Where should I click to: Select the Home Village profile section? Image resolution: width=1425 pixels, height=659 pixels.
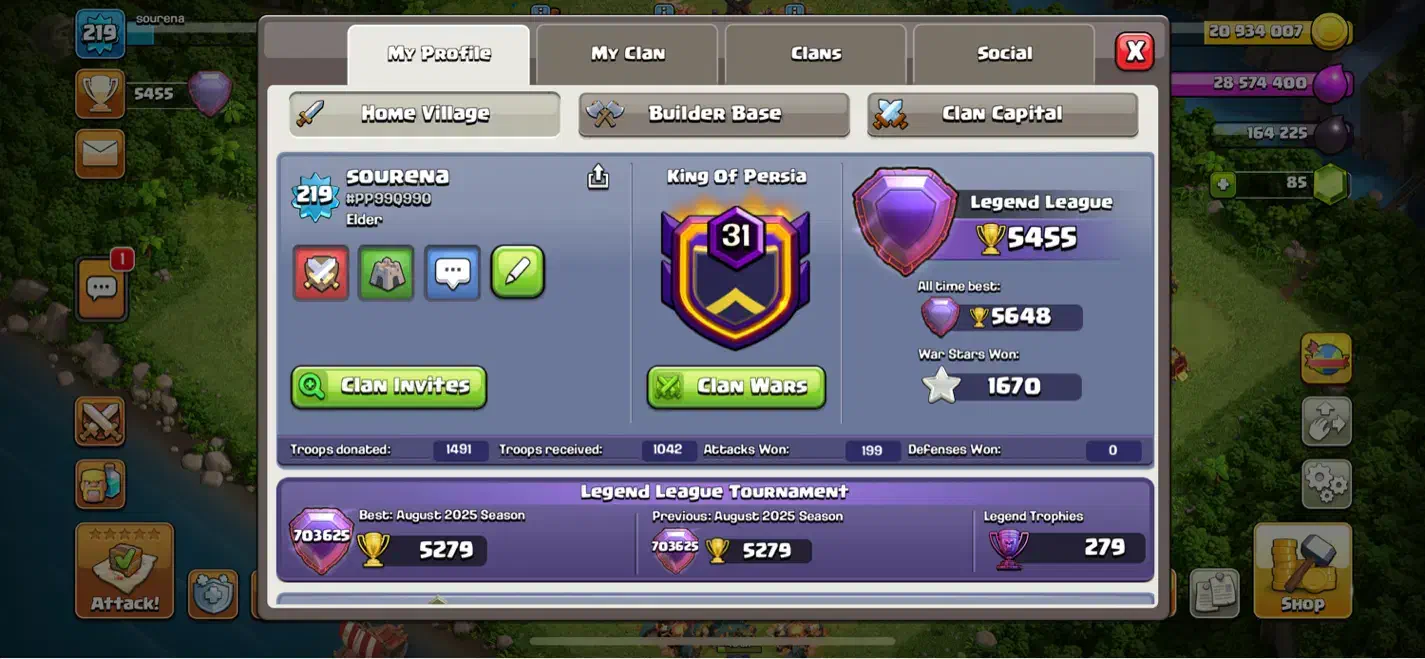[425, 114]
